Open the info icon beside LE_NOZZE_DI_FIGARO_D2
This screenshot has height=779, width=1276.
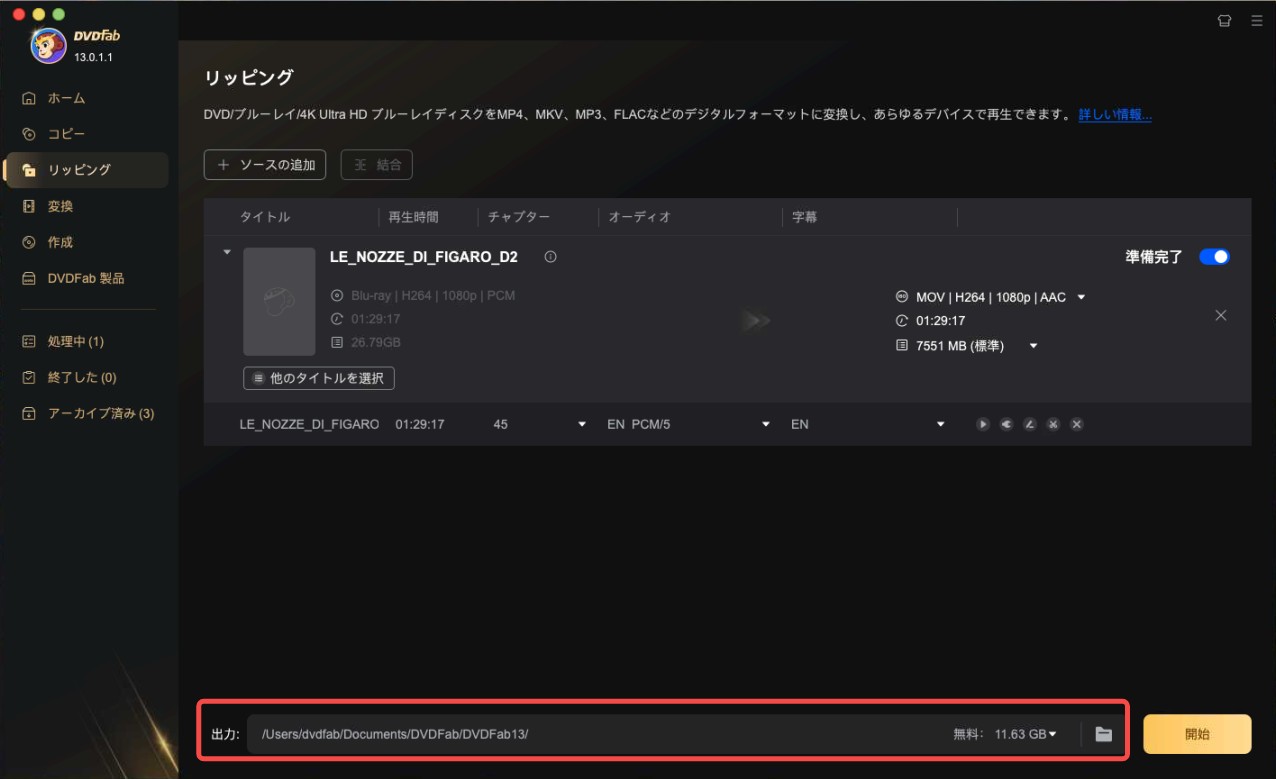pos(550,257)
